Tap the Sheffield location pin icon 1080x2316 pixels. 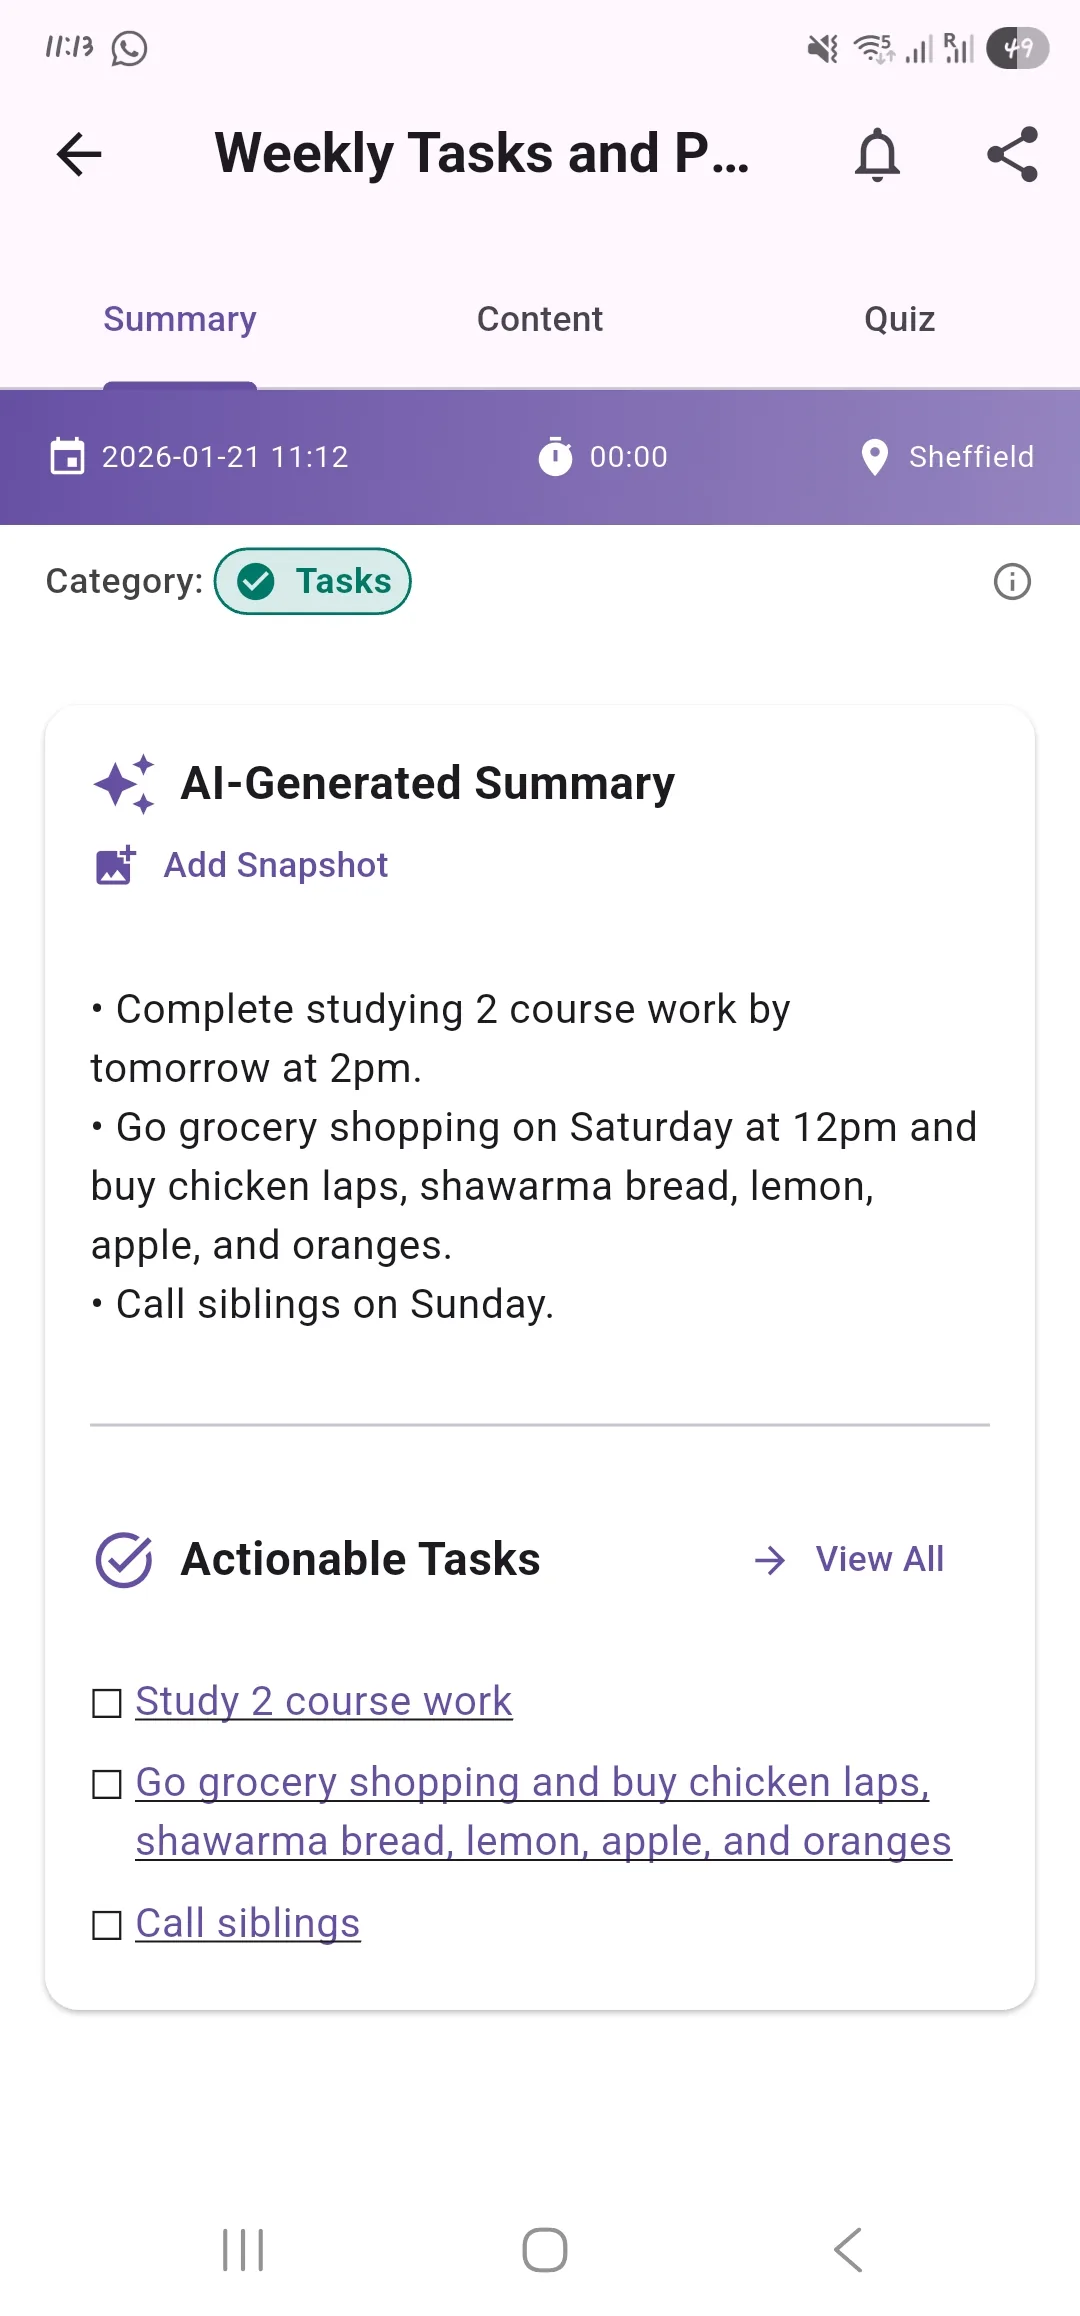[876, 457]
